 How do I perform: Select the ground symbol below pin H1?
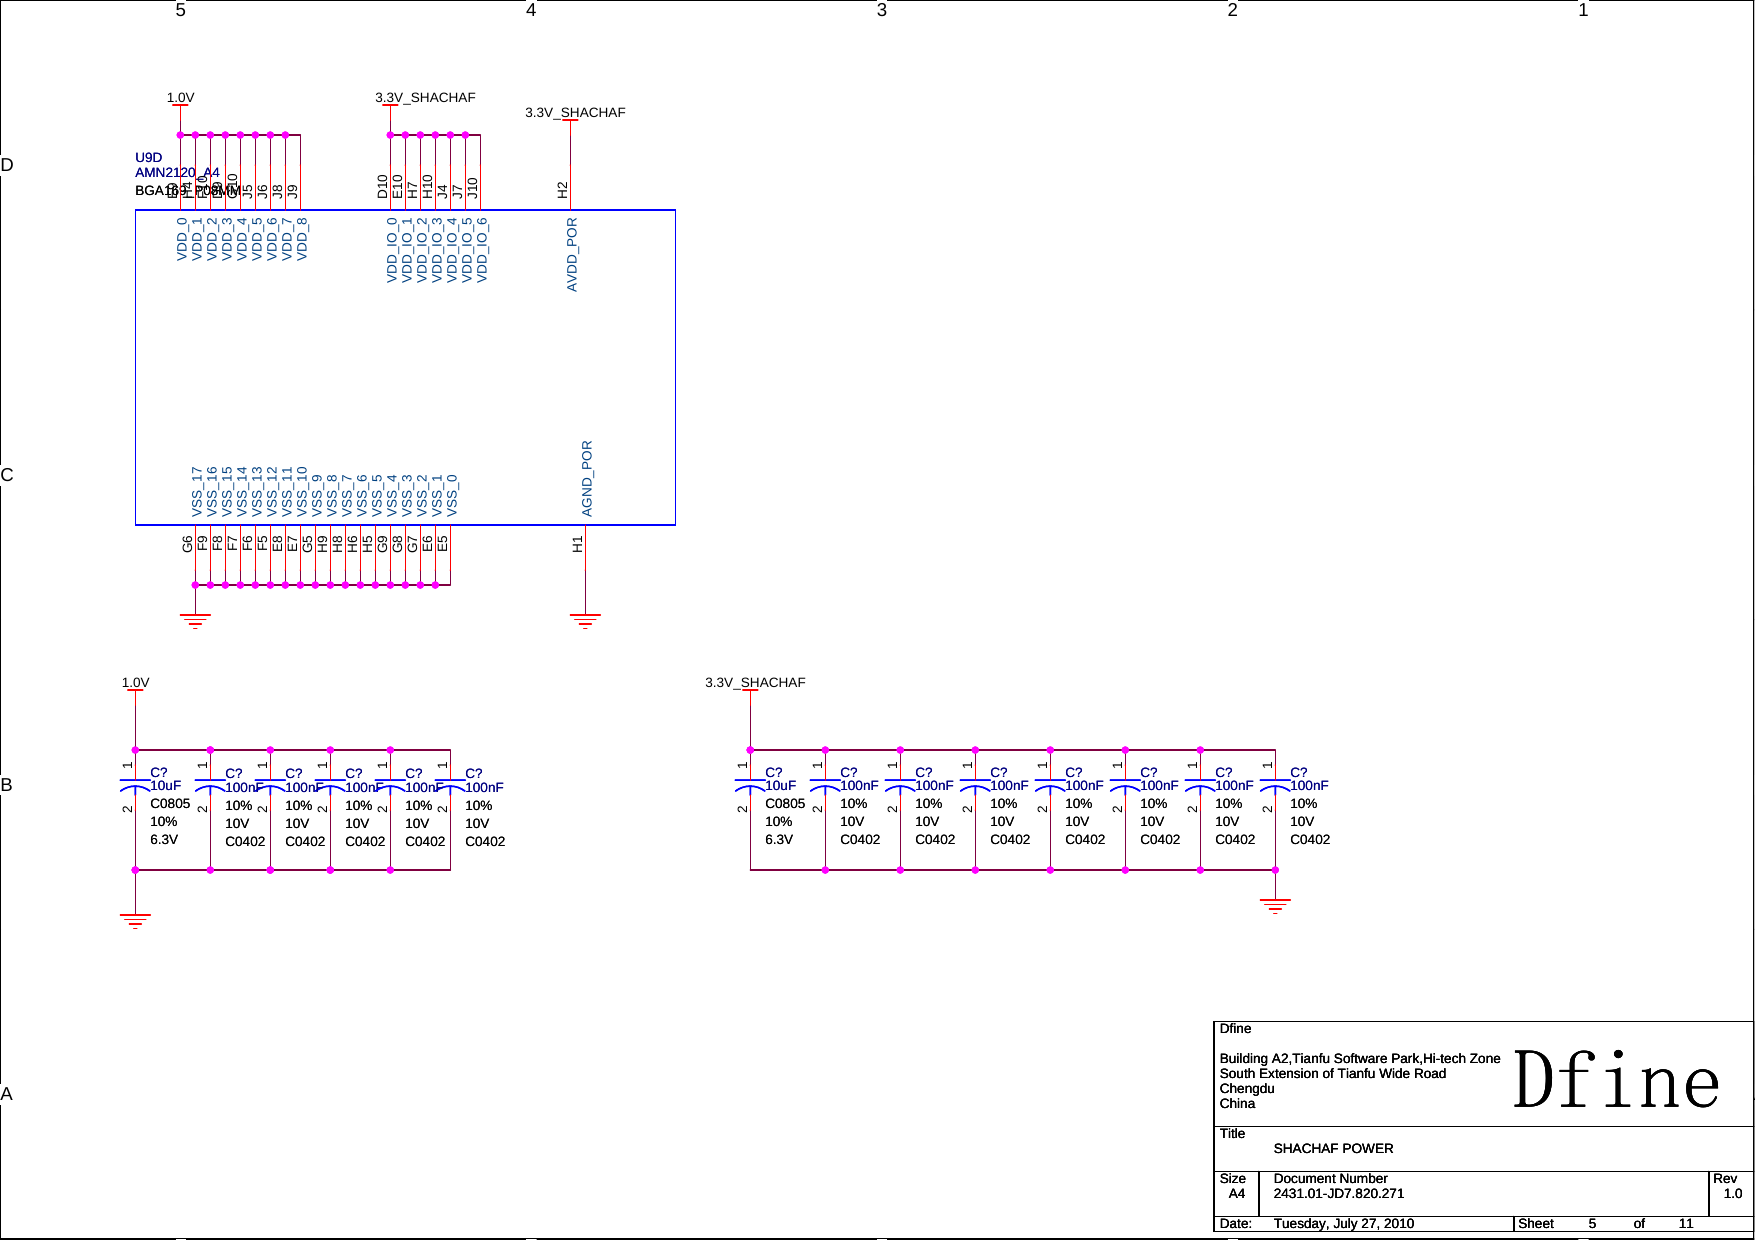[x=585, y=621]
